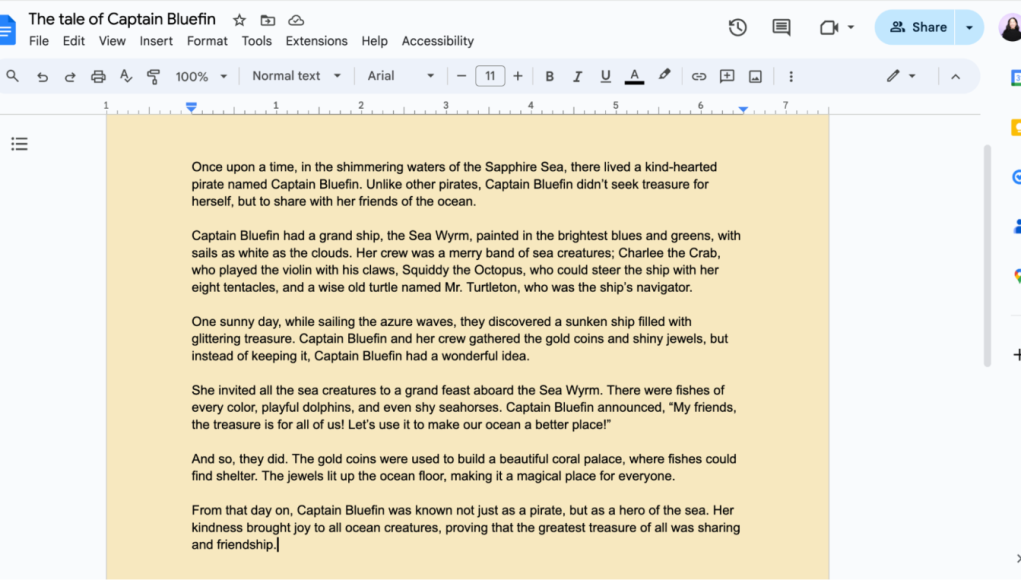Open the Arial font dropdown
The height and width of the screenshot is (580, 1021).
click(400, 76)
